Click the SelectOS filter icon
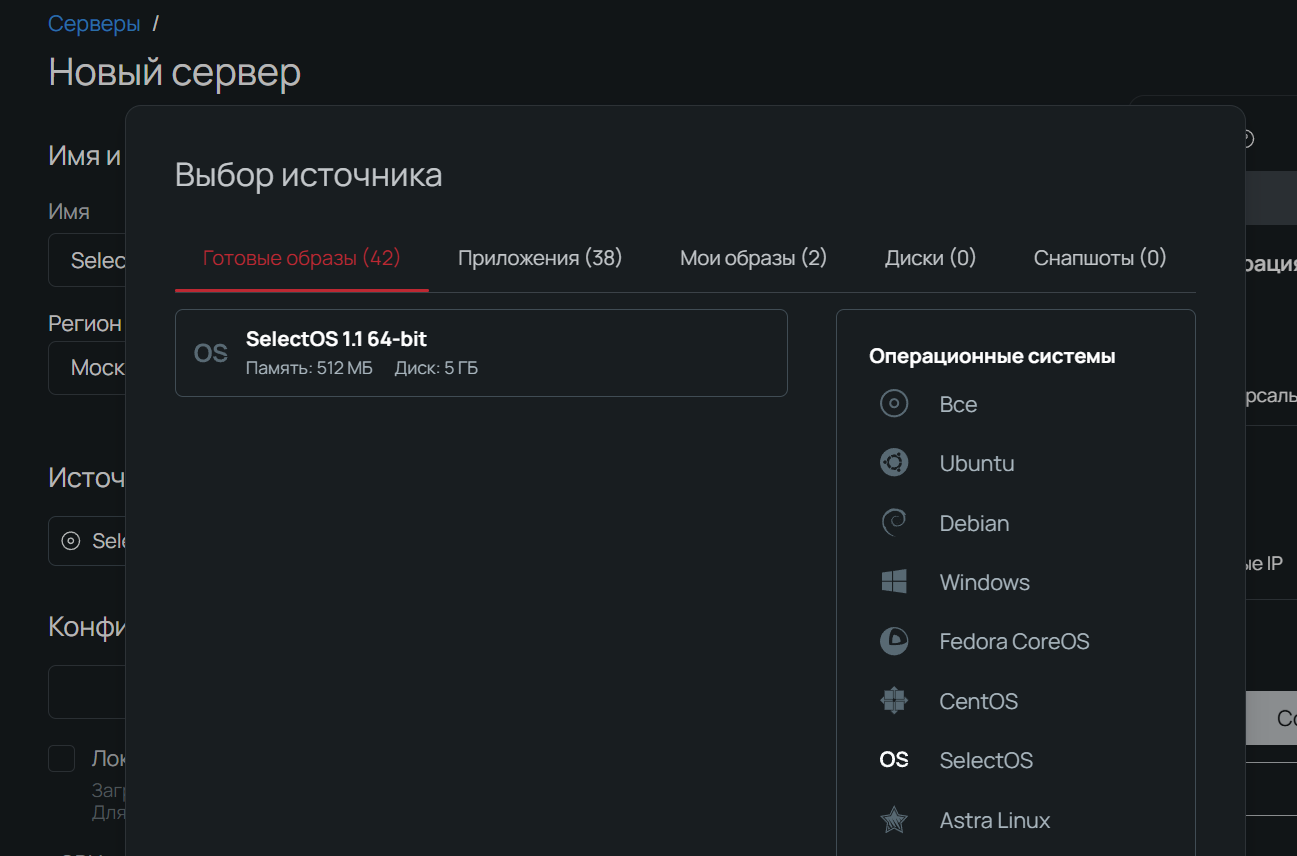 tap(893, 760)
